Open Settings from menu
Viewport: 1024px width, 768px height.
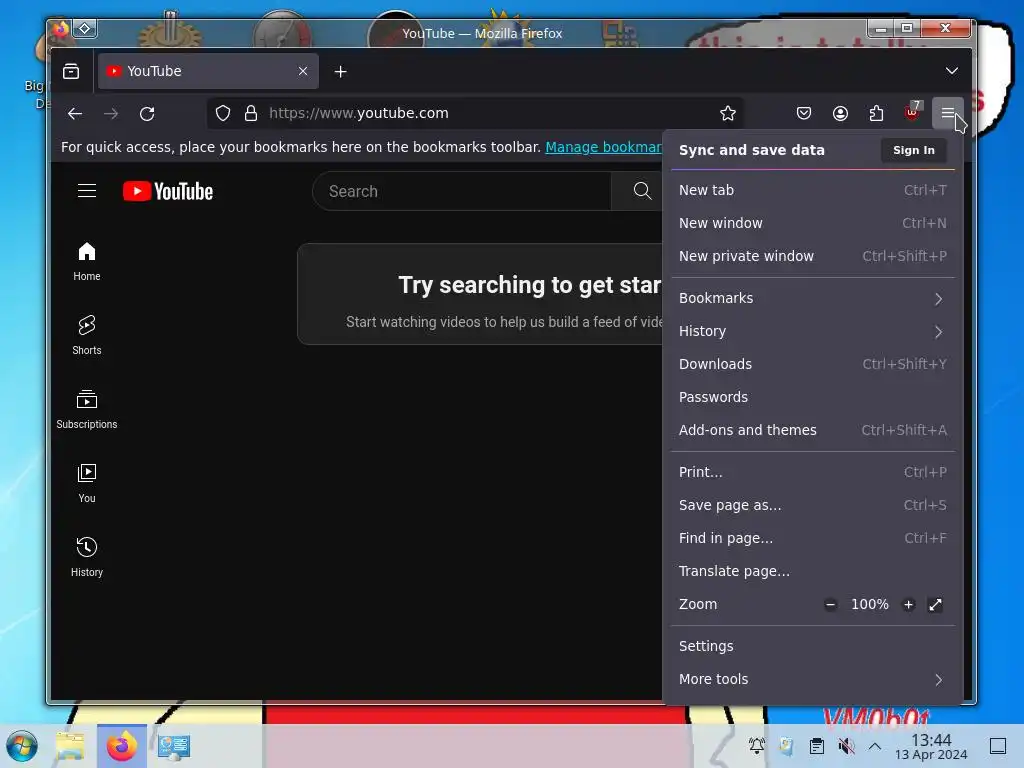click(813, 647)
